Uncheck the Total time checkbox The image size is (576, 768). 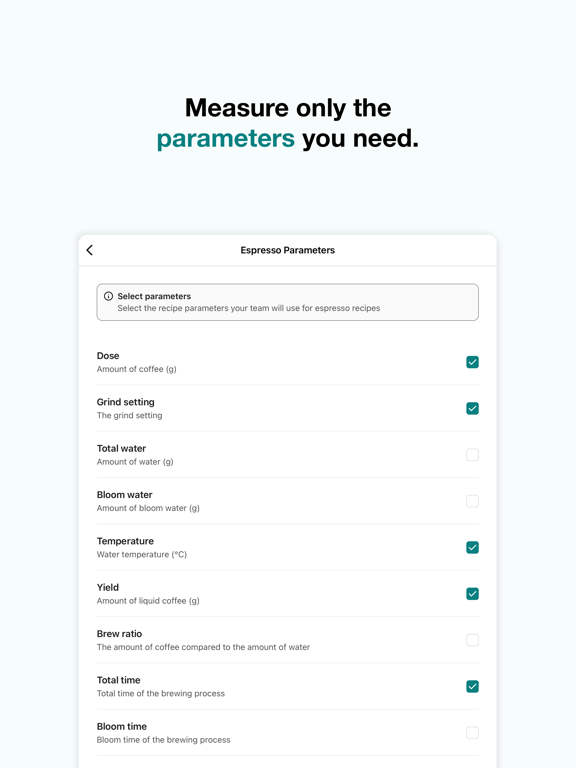pyautogui.click(x=472, y=687)
